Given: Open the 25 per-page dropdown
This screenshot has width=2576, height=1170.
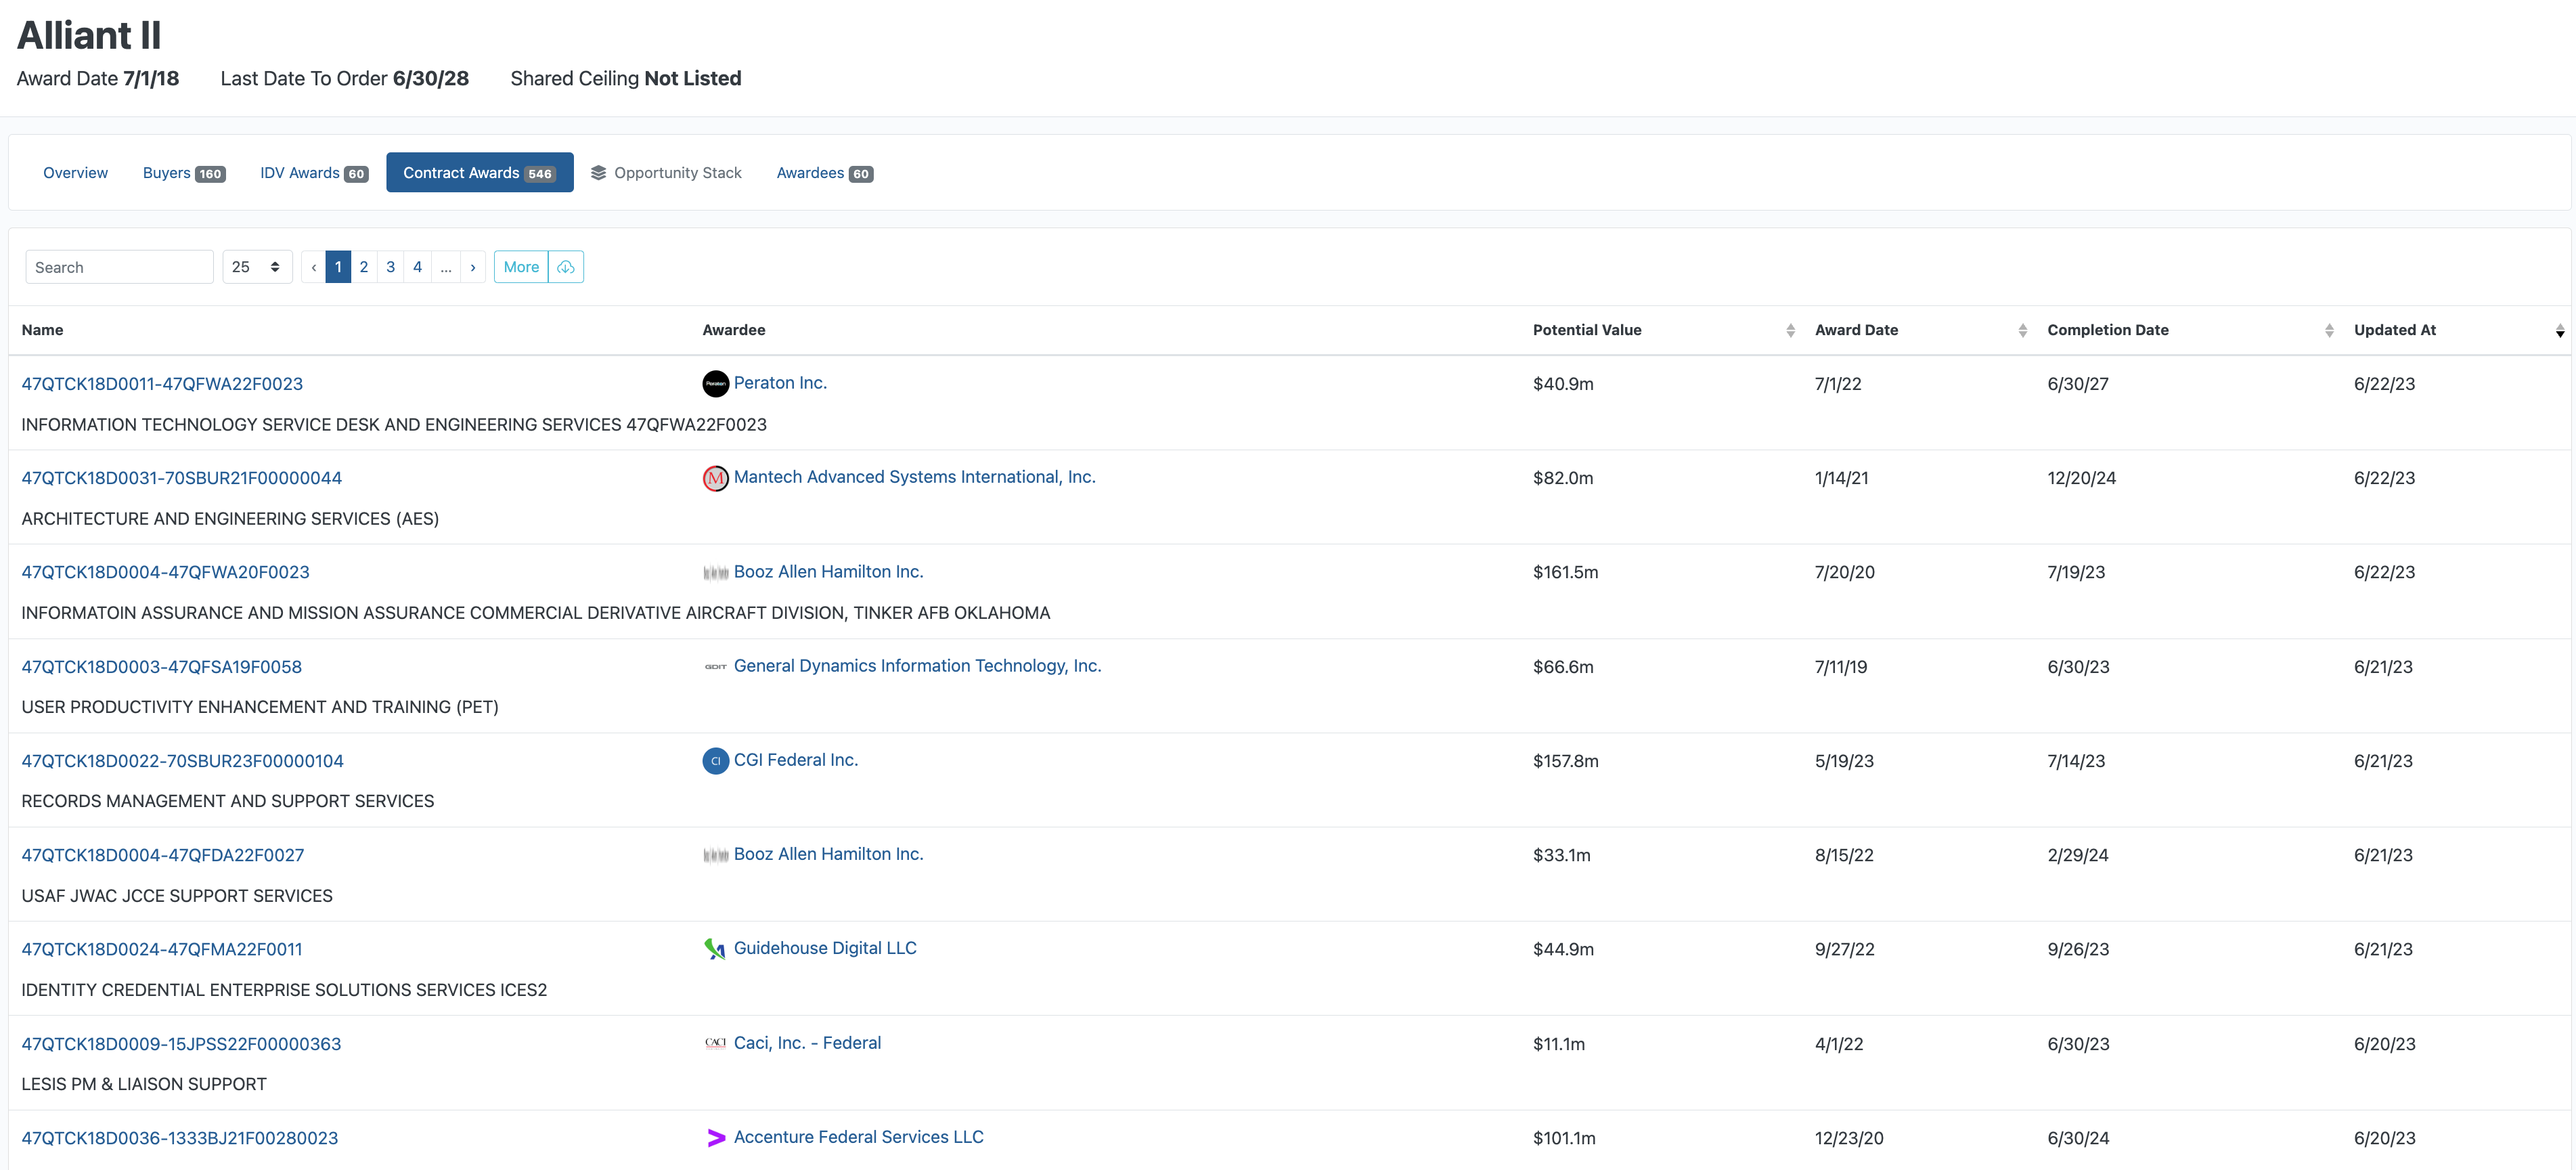Looking at the screenshot, I should click(x=256, y=267).
